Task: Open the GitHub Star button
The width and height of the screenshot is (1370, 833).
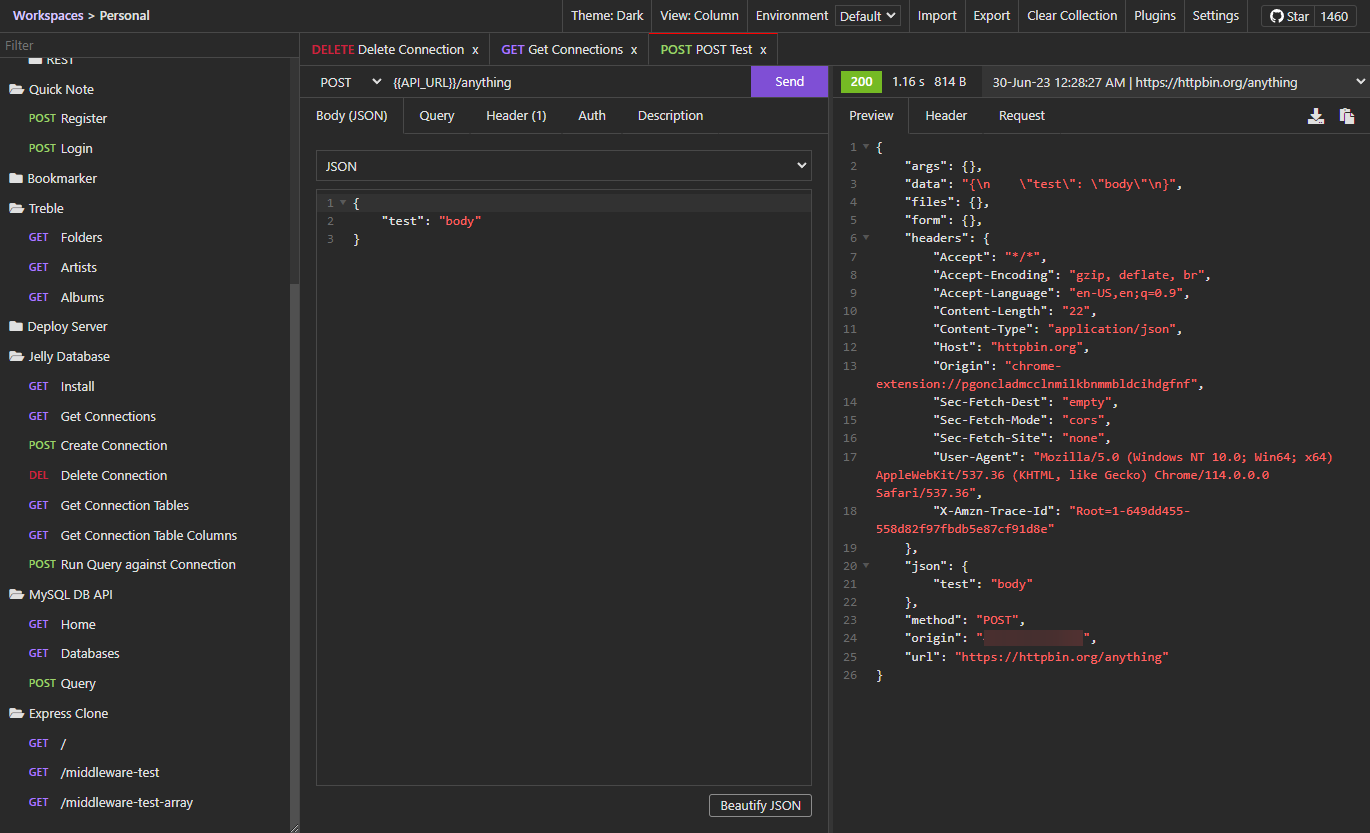Action: [x=1288, y=16]
